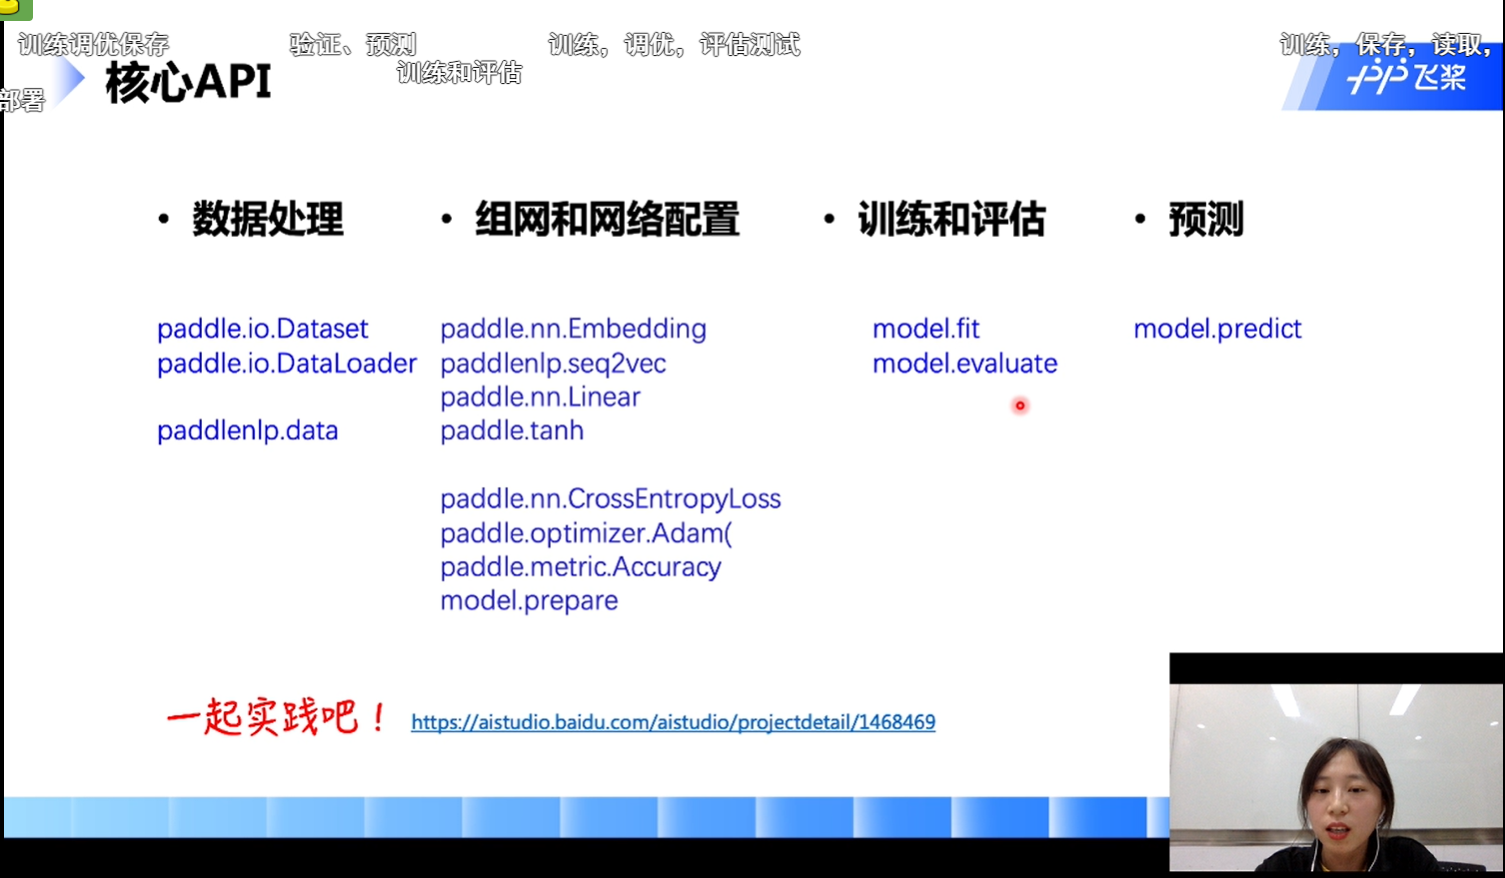1505x878 pixels.
Task: Select the presenter webcam thumbnail
Action: pyautogui.click(x=1336, y=765)
